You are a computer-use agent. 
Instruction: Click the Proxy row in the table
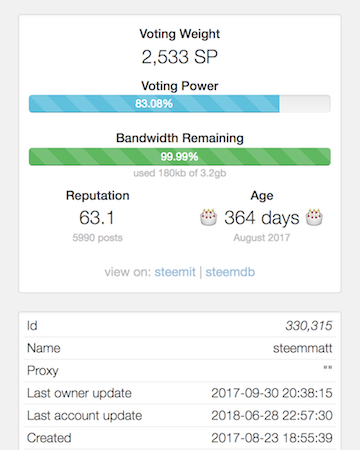click(180, 371)
